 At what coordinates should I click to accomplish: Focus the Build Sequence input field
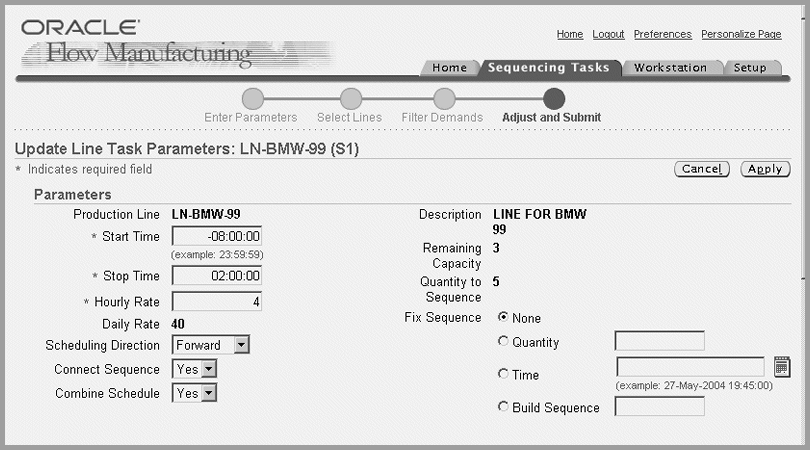pos(660,406)
